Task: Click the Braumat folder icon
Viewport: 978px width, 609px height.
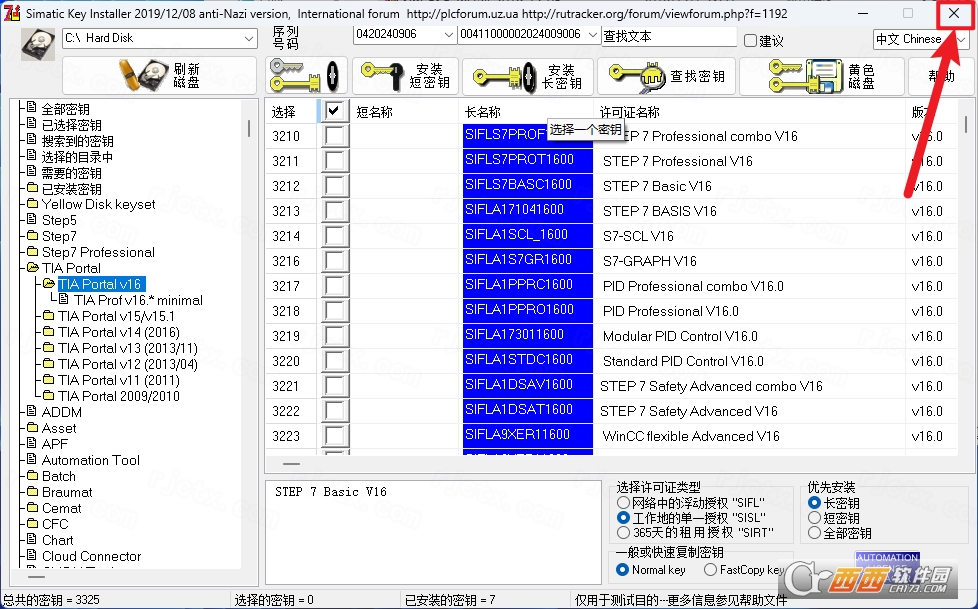Action: pos(32,492)
